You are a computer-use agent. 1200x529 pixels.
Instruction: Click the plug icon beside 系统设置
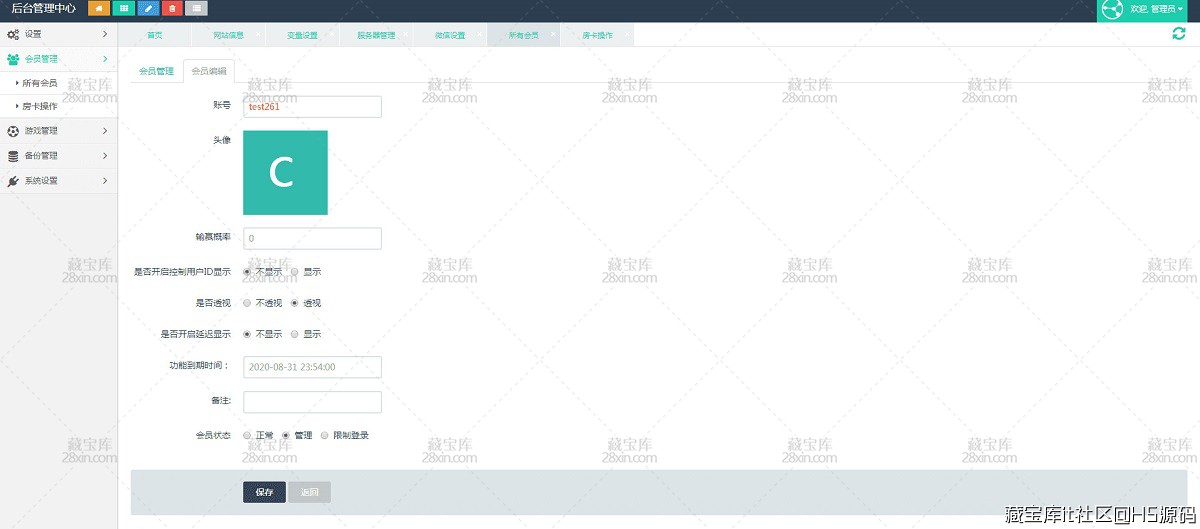[x=13, y=181]
